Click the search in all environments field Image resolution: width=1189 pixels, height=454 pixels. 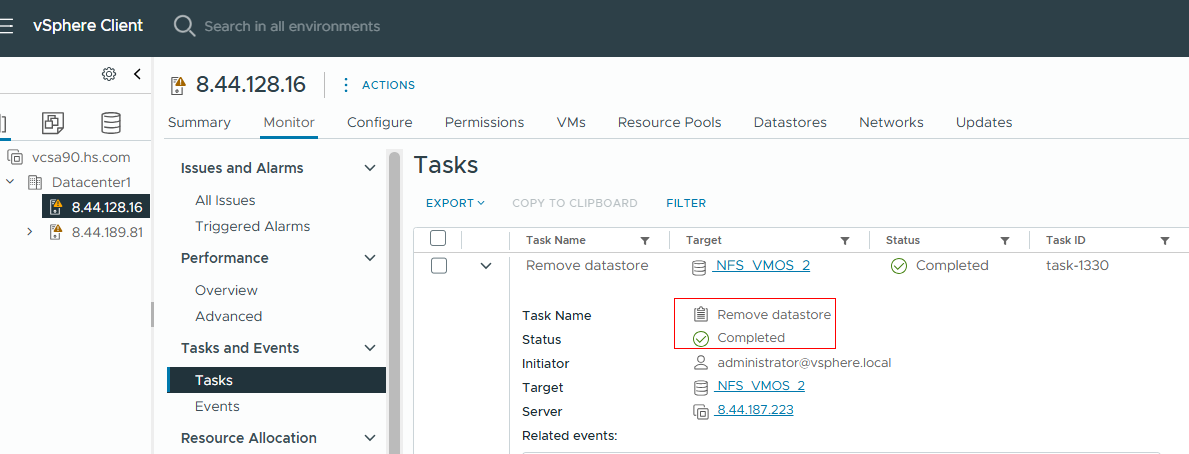293,26
